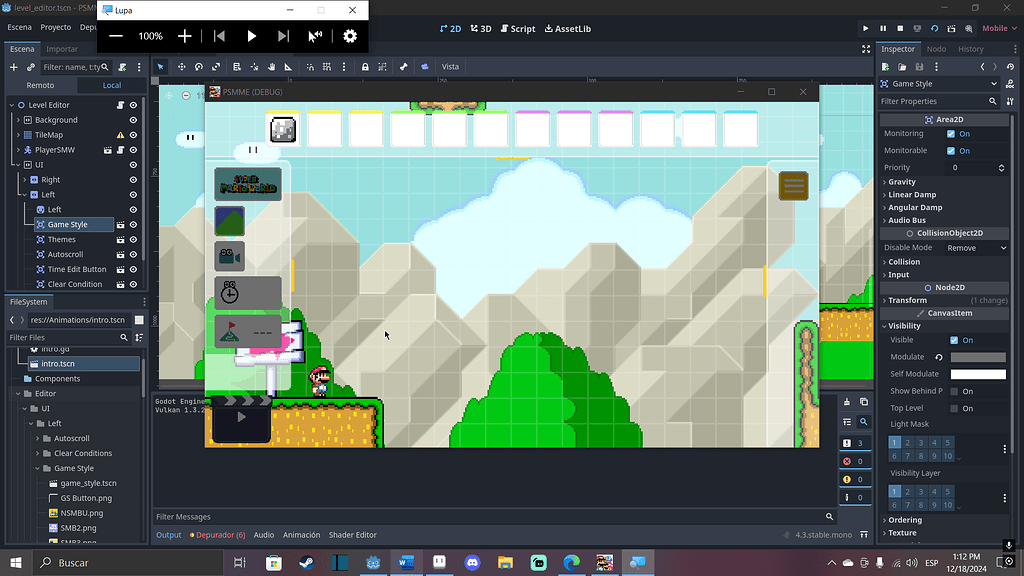Collapse the UI branch in the scene tree
This screenshot has width=1024, height=576.
pos(17,164)
